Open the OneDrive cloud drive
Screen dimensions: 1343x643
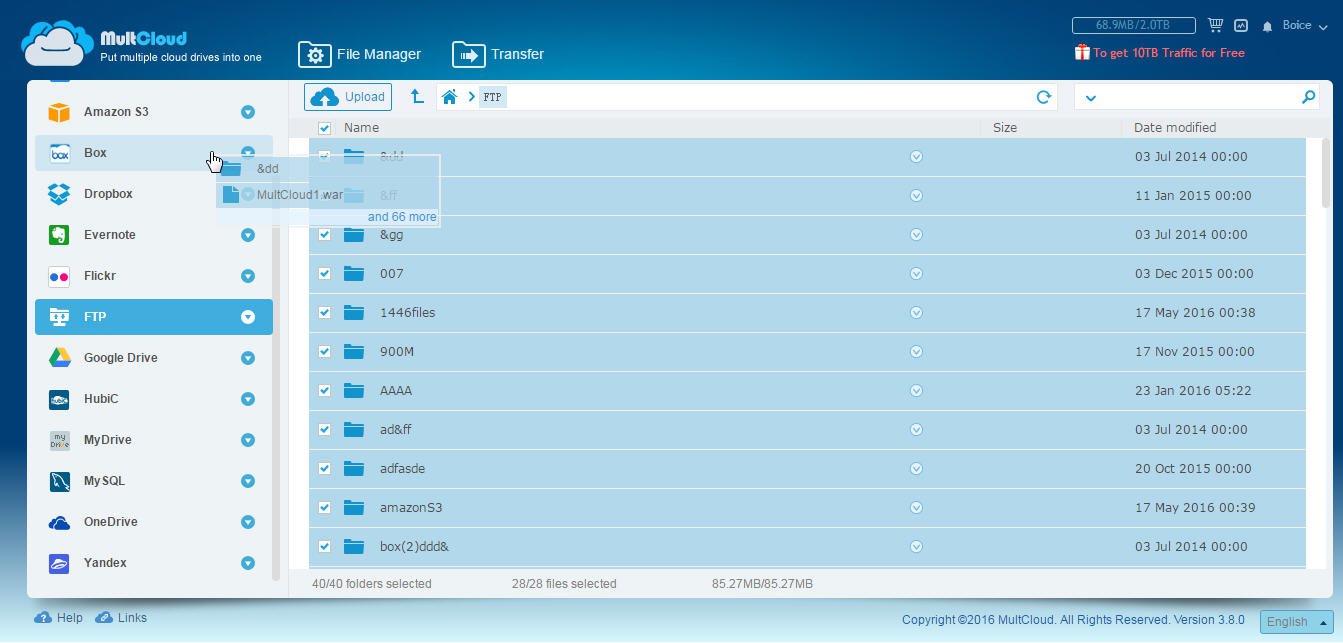coord(110,522)
